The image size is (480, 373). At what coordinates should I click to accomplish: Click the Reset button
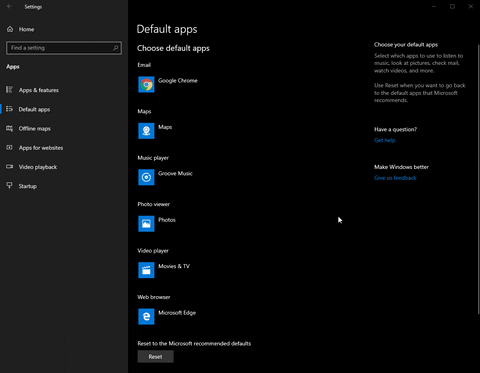(155, 357)
